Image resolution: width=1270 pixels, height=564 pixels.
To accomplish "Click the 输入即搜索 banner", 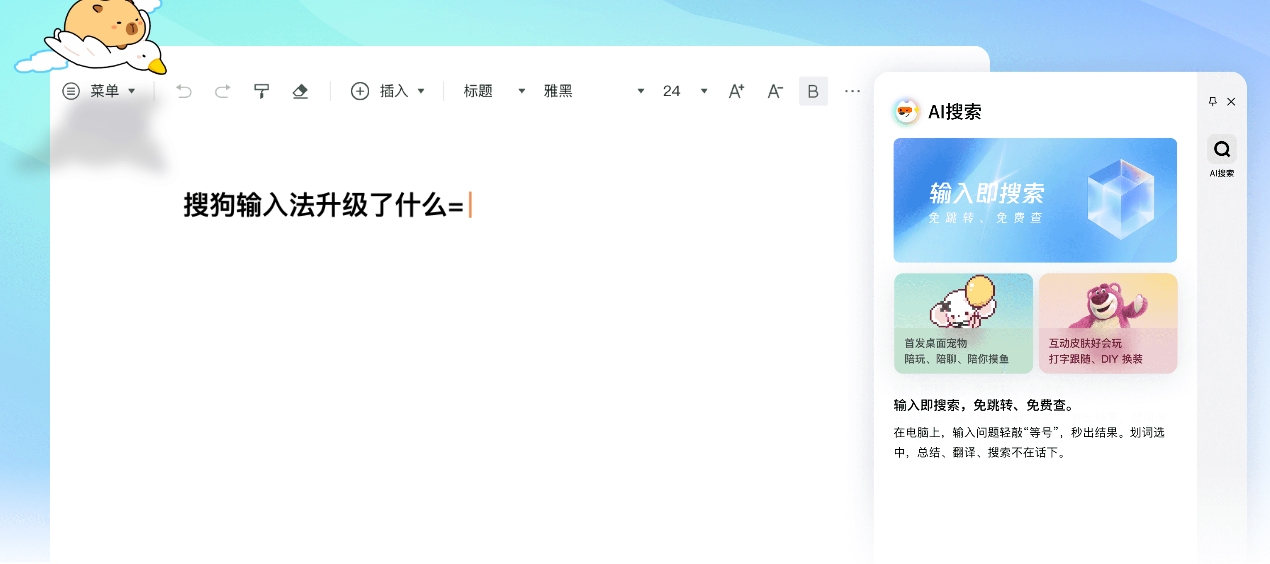I will tap(1035, 200).
